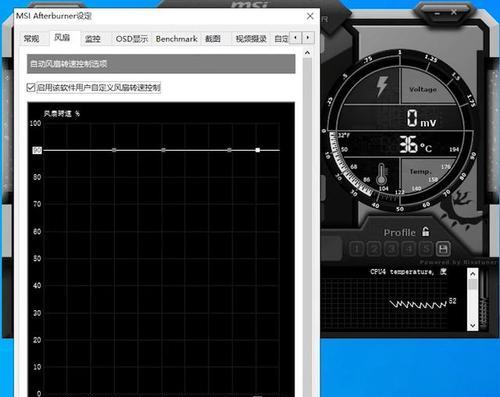500x397 pixels.
Task: Select profile slot 1 button
Action: [356, 249]
